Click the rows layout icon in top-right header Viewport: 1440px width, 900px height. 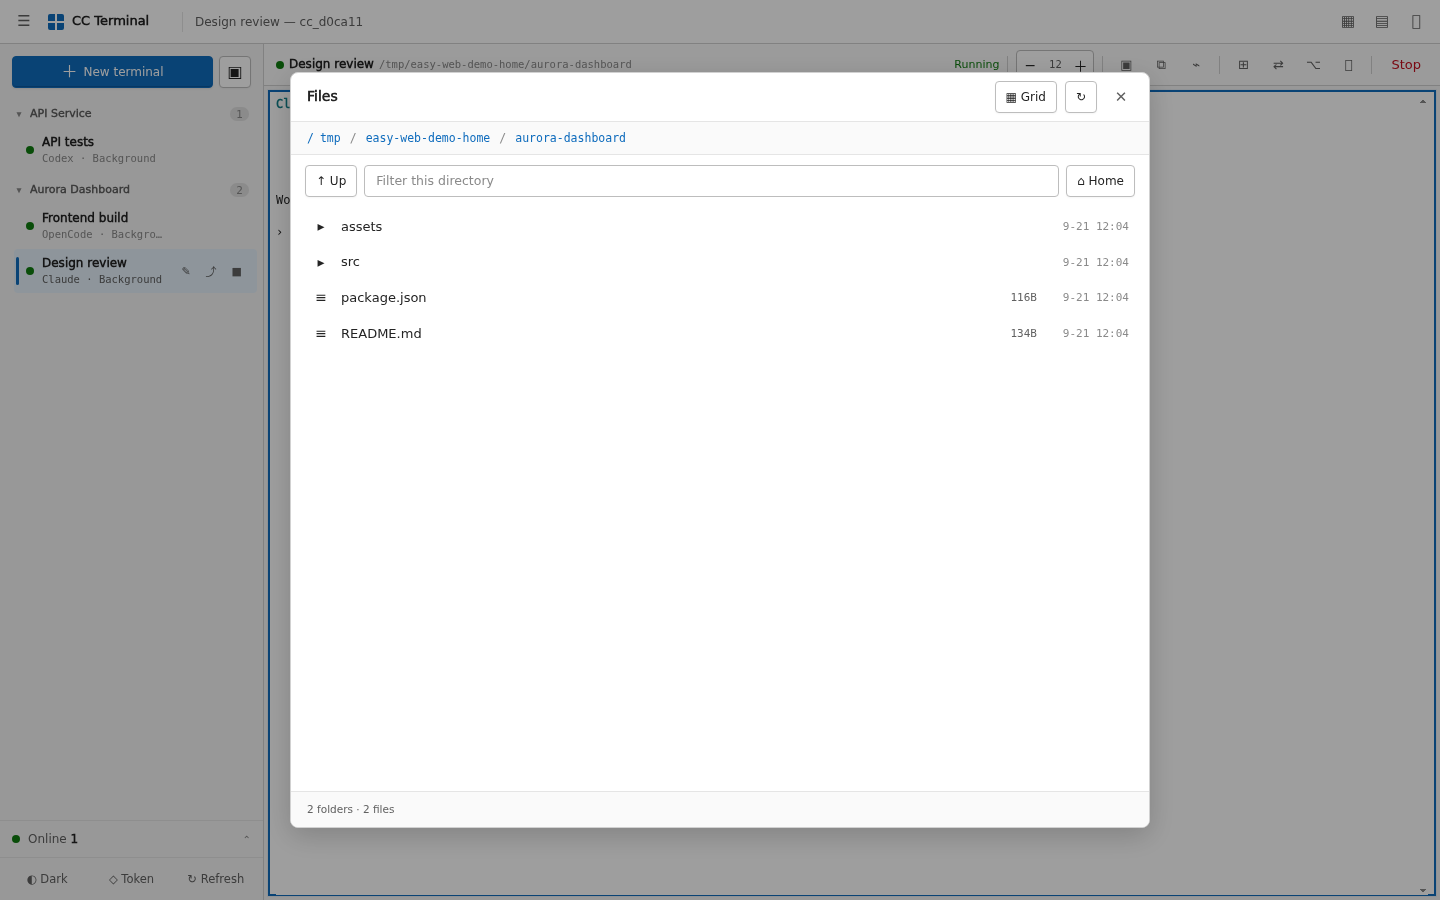1382,21
